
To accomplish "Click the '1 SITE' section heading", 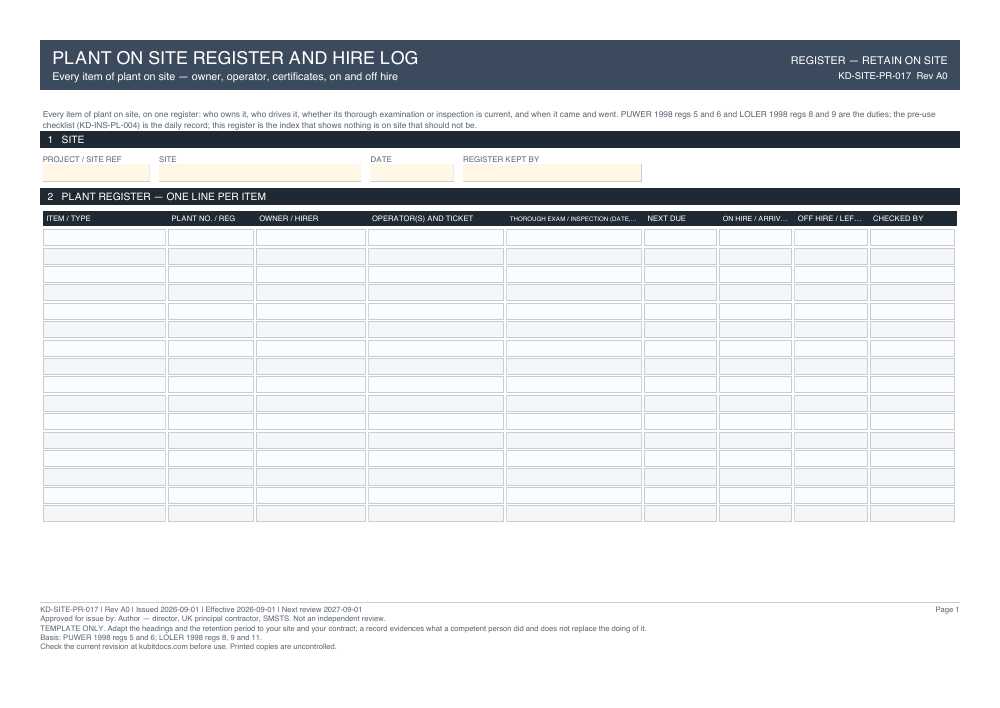I will 500,140.
